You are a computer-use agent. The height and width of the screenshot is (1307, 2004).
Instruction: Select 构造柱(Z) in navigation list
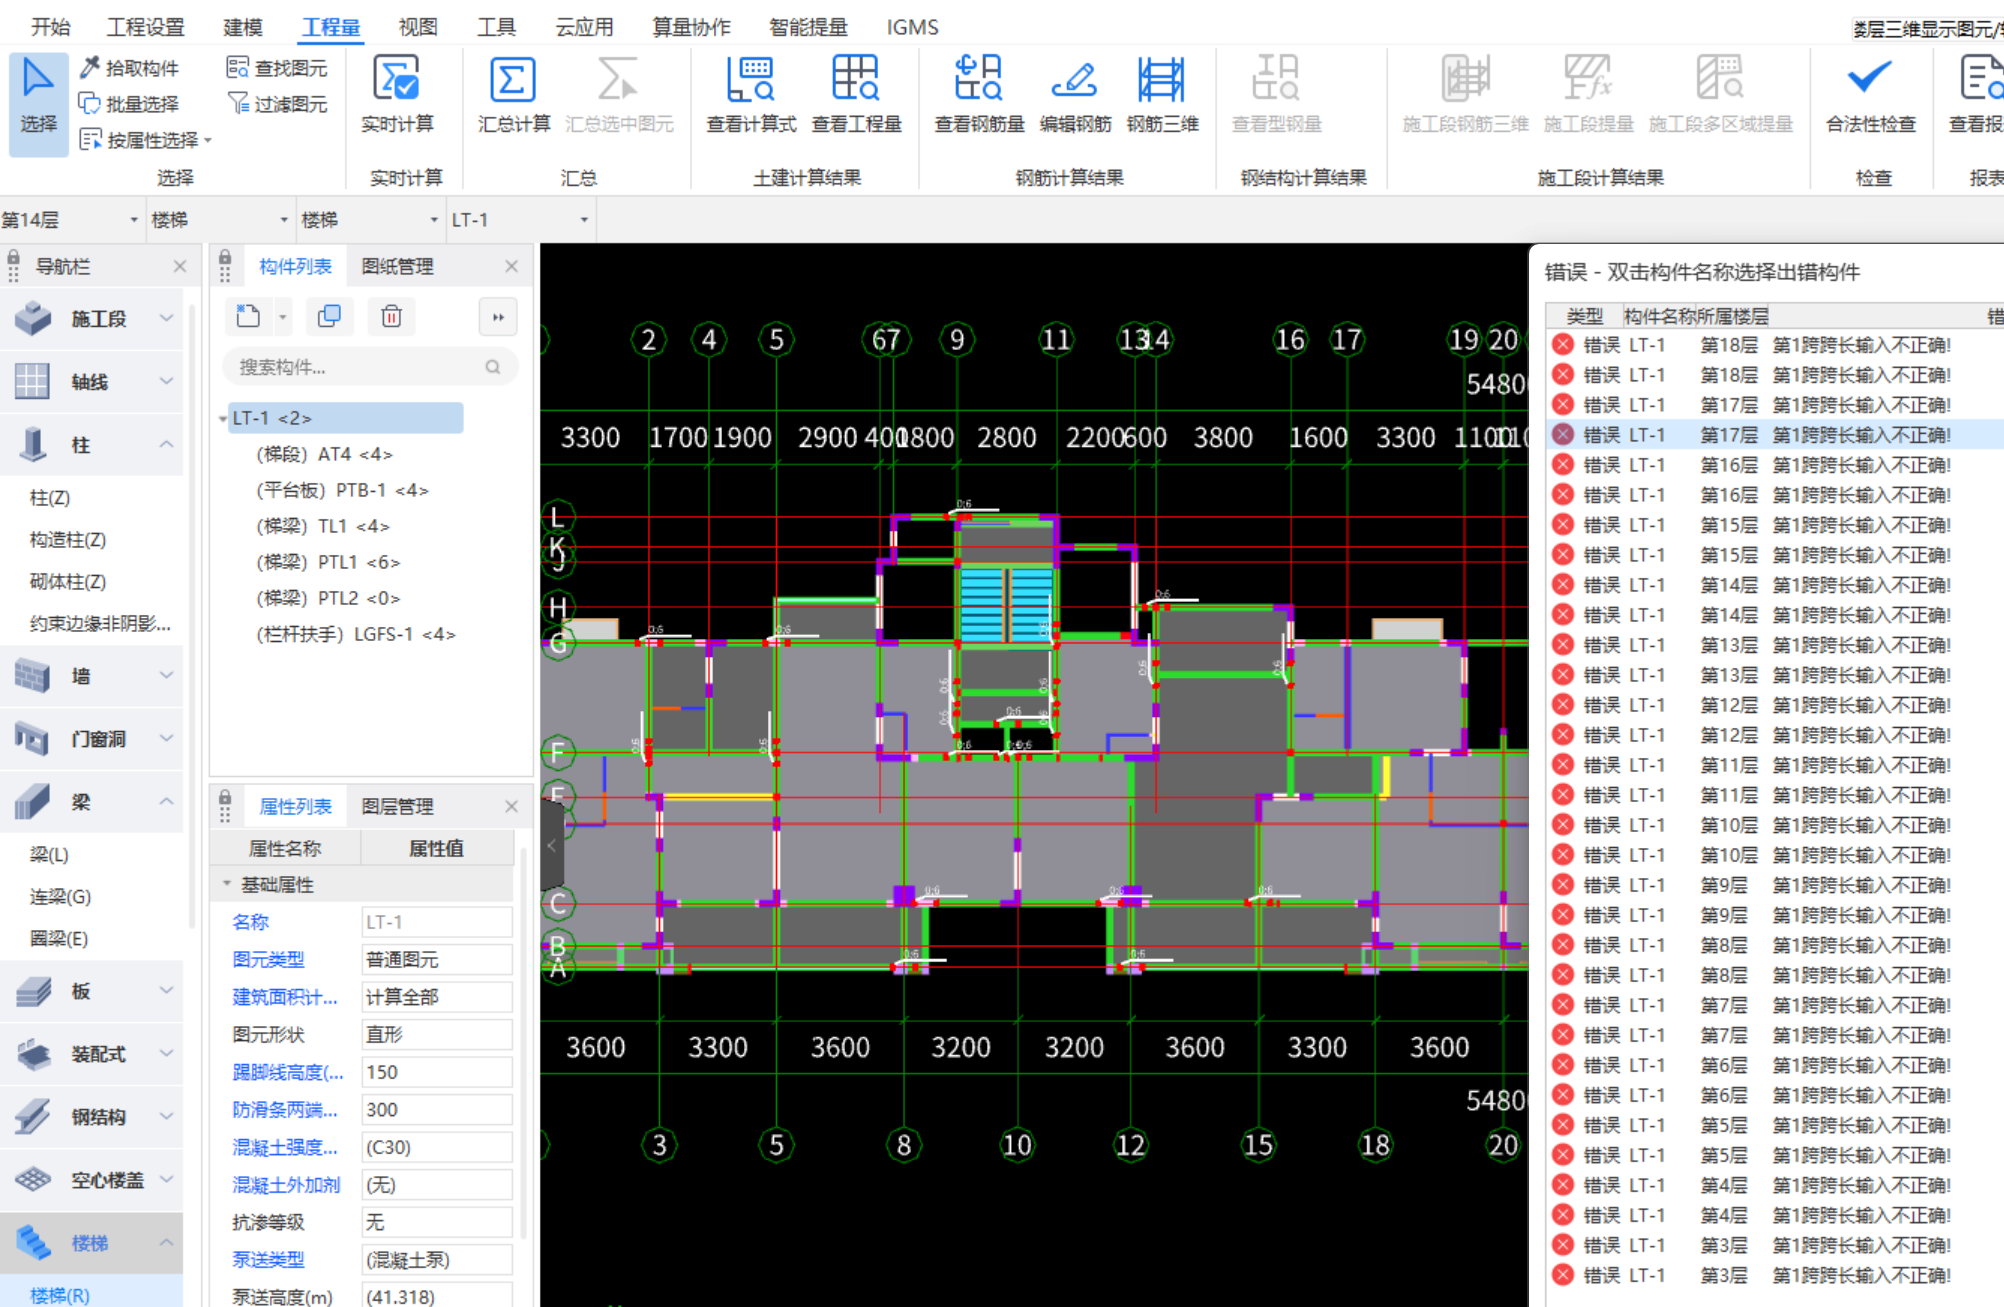[x=68, y=540]
